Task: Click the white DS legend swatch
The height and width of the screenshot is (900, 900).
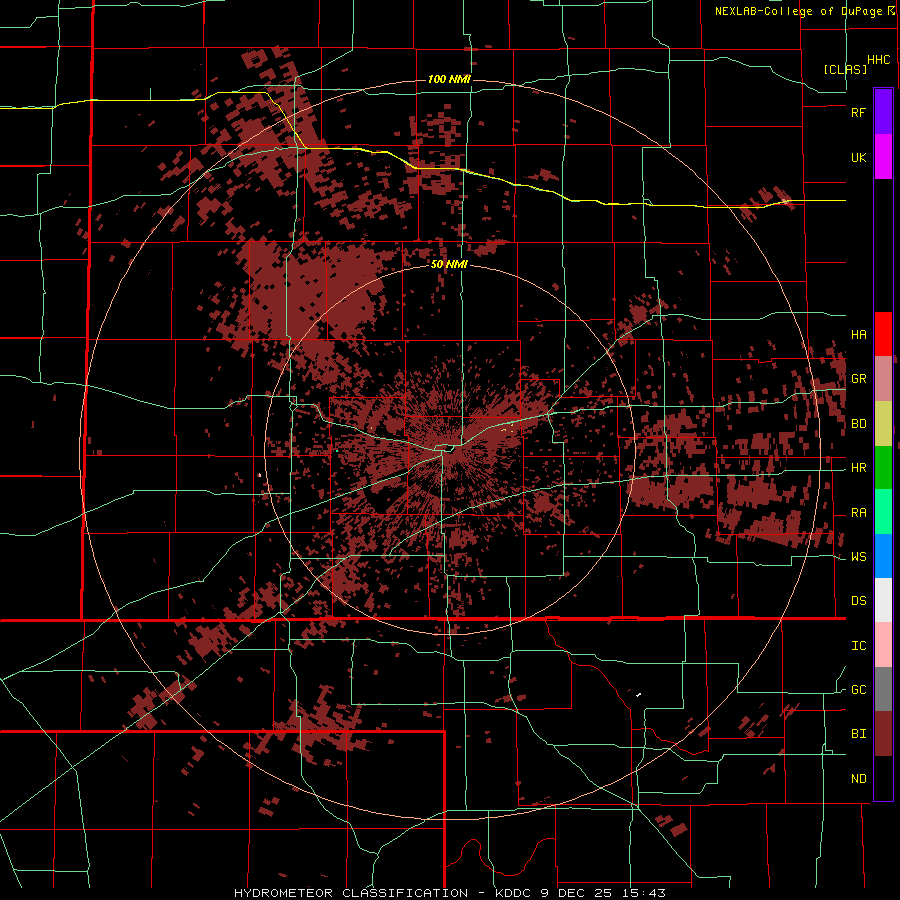Action: [x=883, y=600]
